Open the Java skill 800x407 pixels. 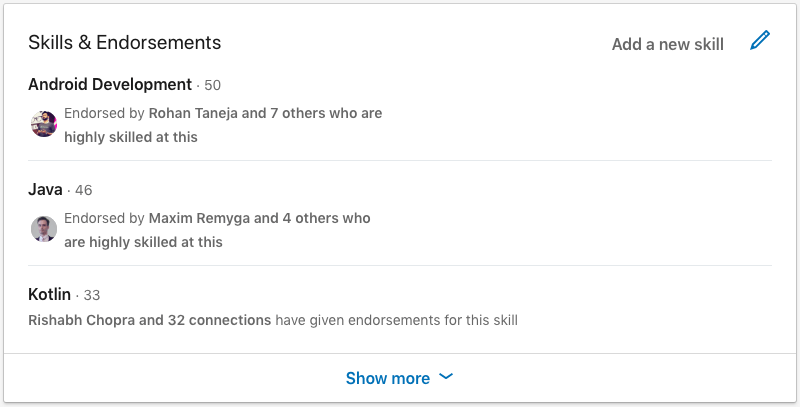(45, 190)
